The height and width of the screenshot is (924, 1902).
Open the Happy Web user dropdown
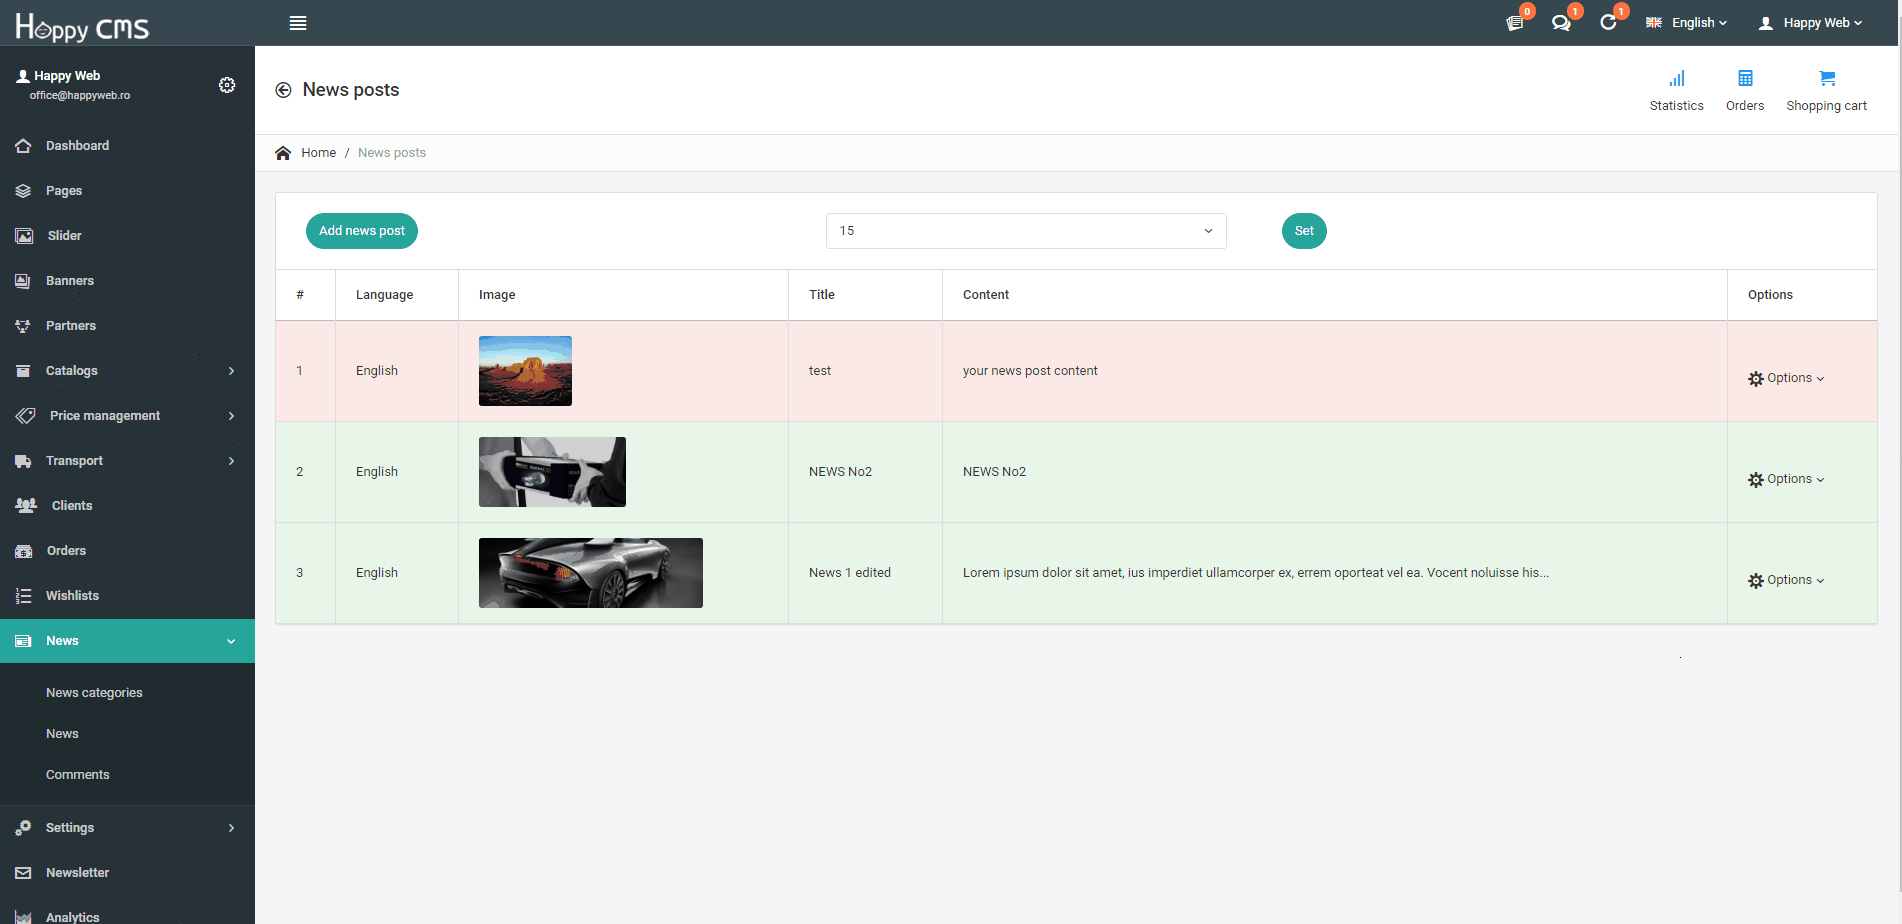[1811, 23]
